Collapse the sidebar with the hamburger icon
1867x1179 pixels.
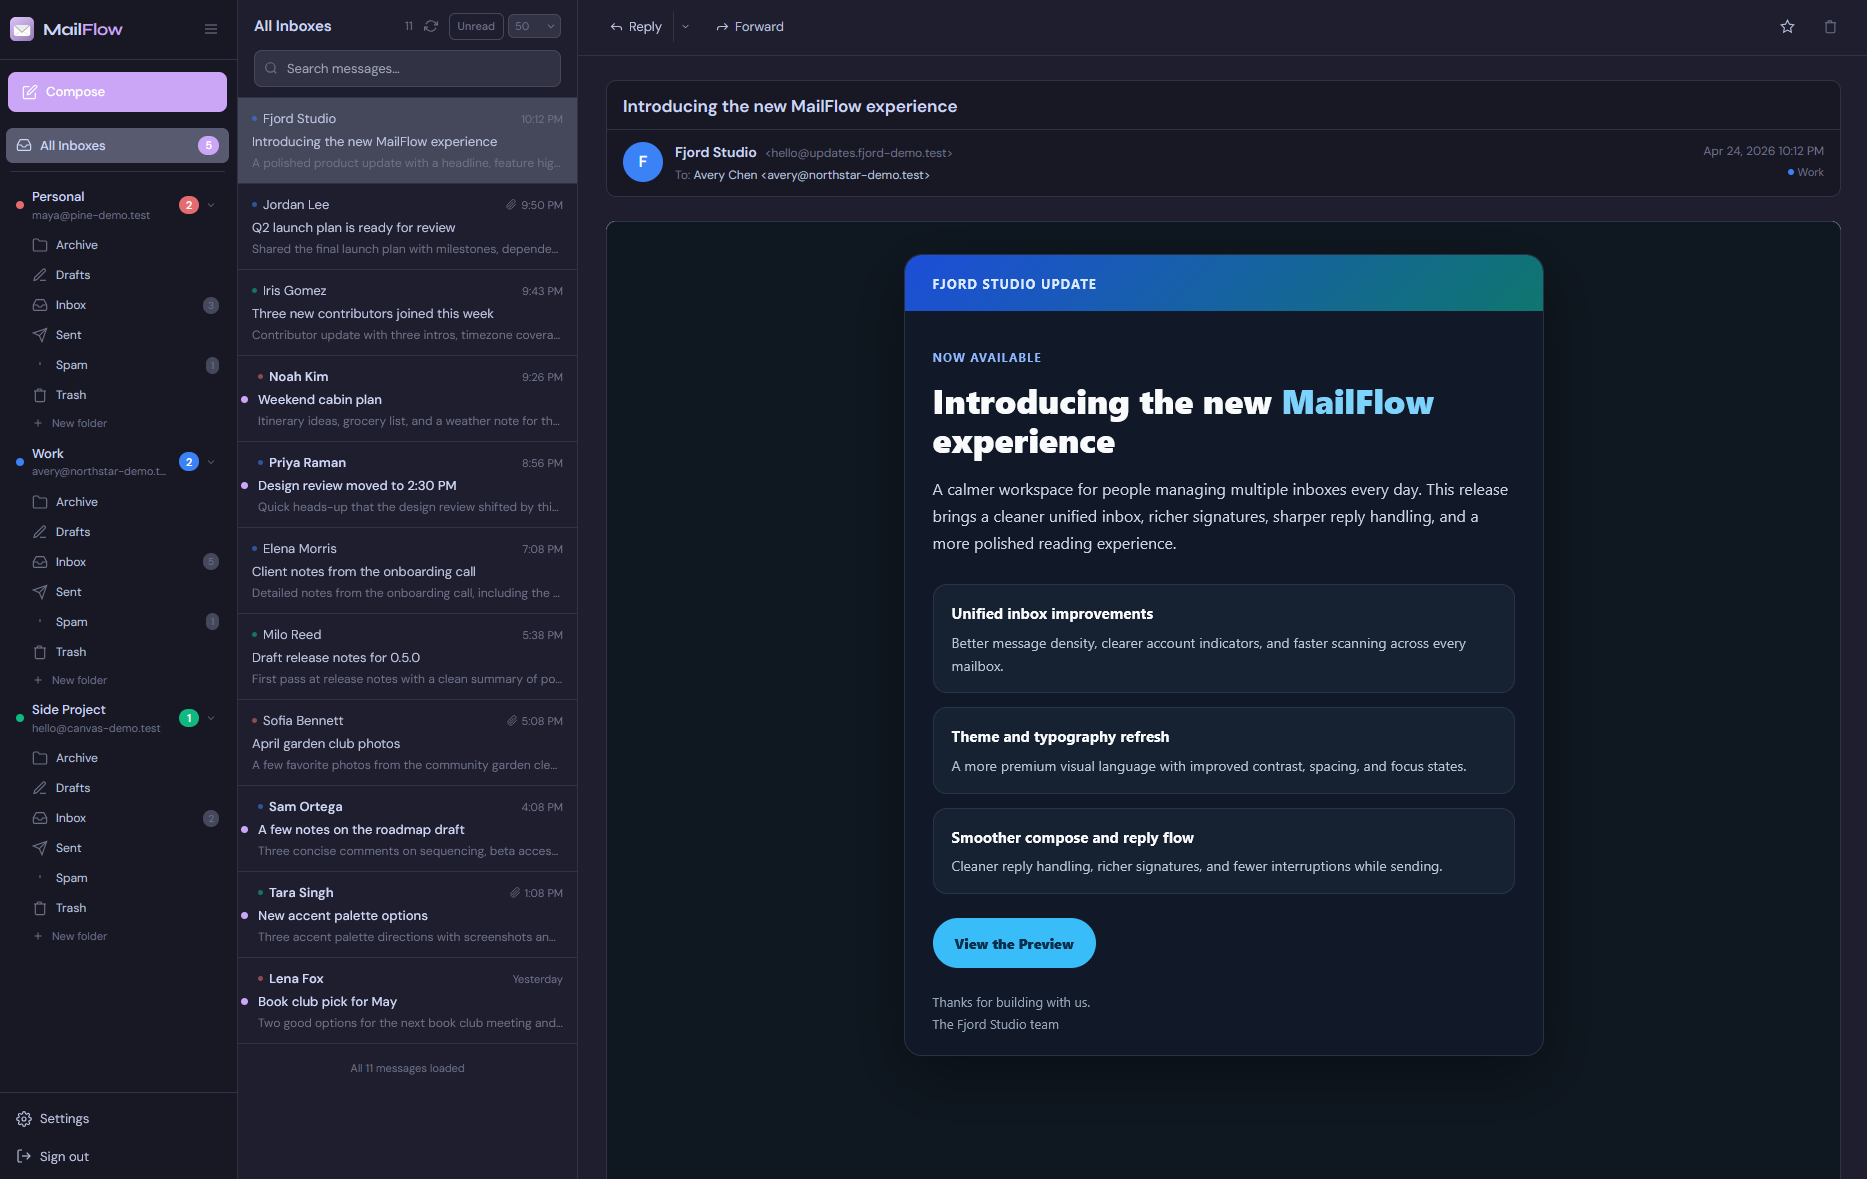pyautogui.click(x=211, y=29)
